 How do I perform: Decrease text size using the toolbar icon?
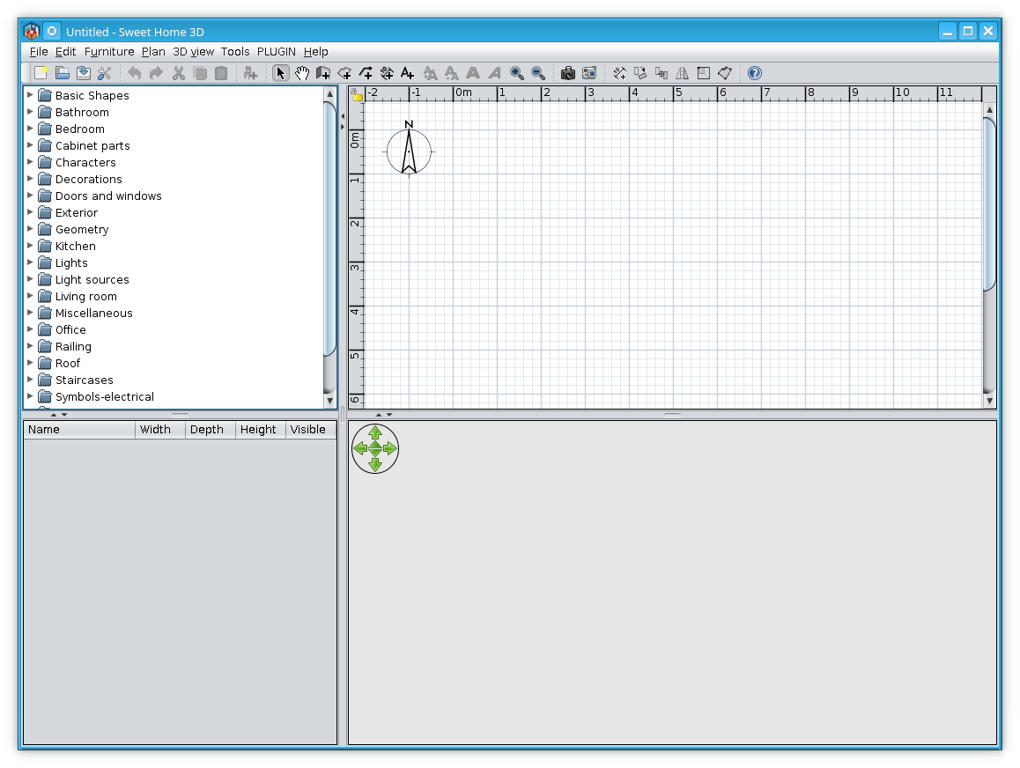tap(451, 73)
